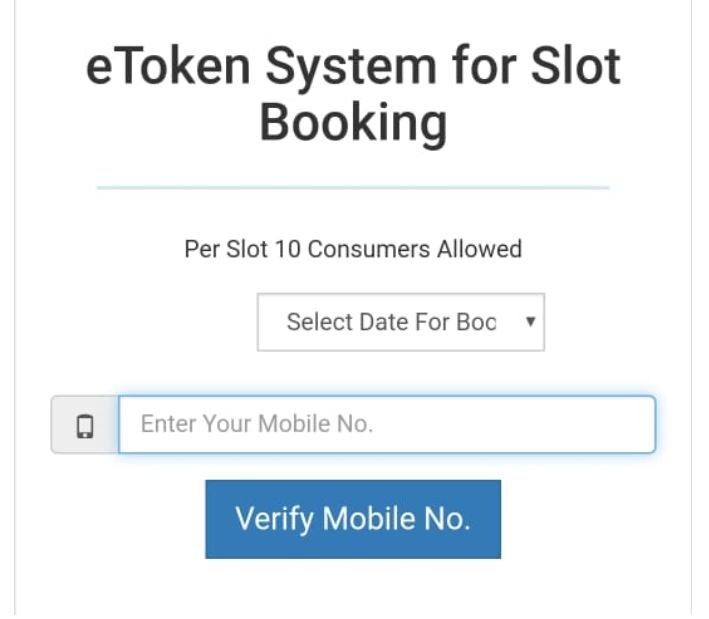Click the word Consumers in the slot notice

tap(369, 249)
